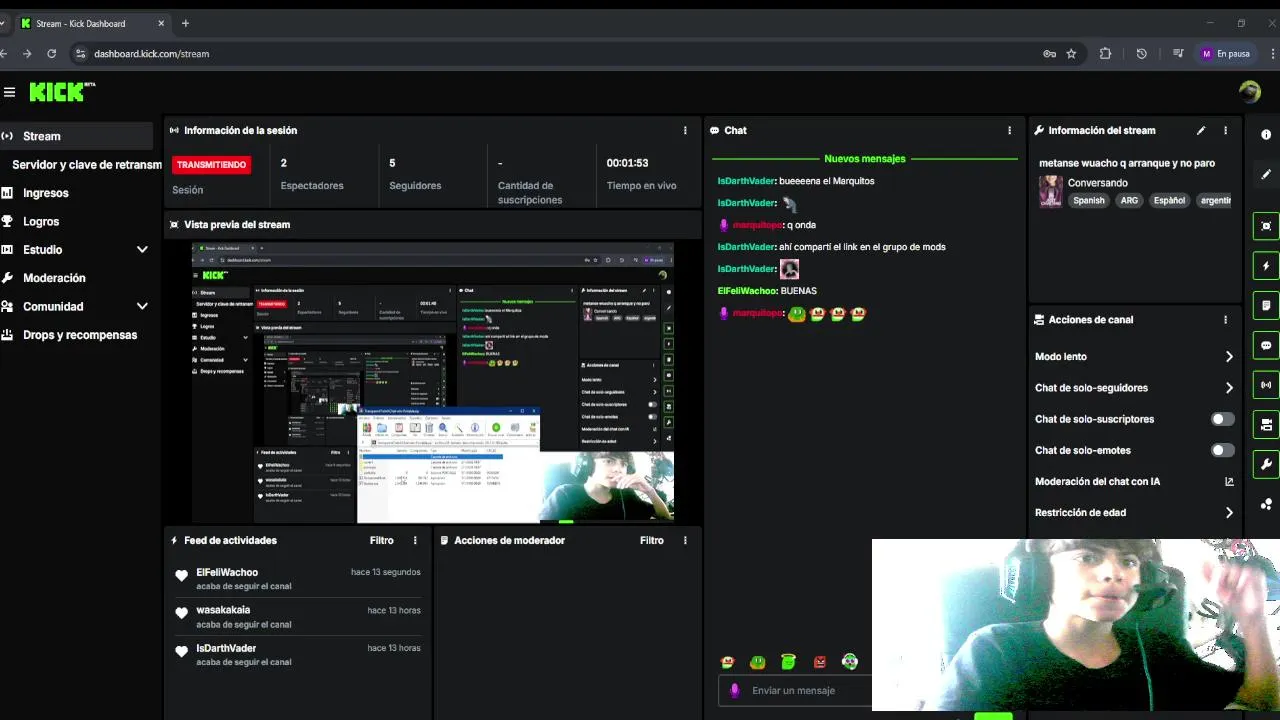Screen dimensions: 1280x720
Task: Click the purple badge icon in the message box
Action: tap(735, 690)
